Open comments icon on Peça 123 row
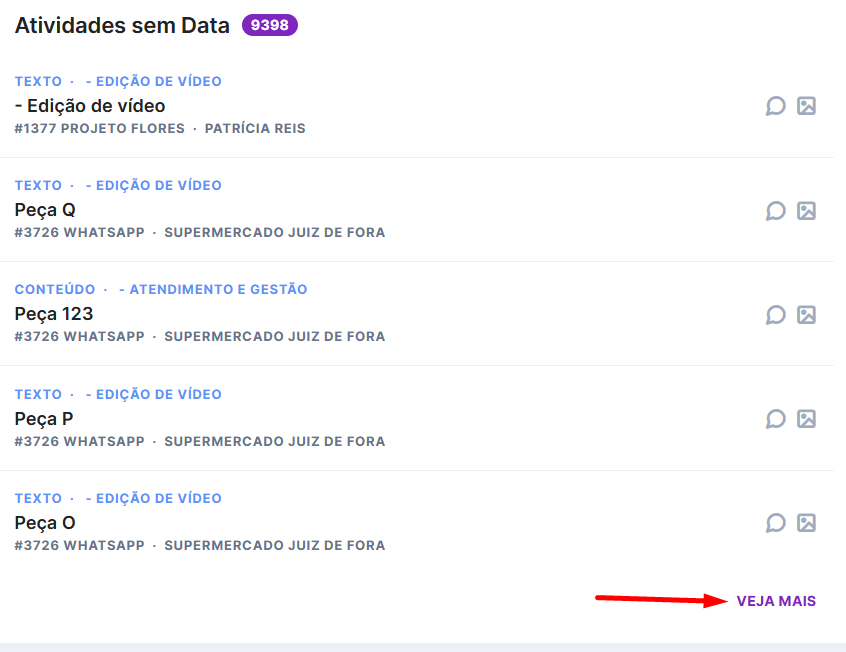Image resolution: width=846 pixels, height=652 pixels. click(x=775, y=315)
